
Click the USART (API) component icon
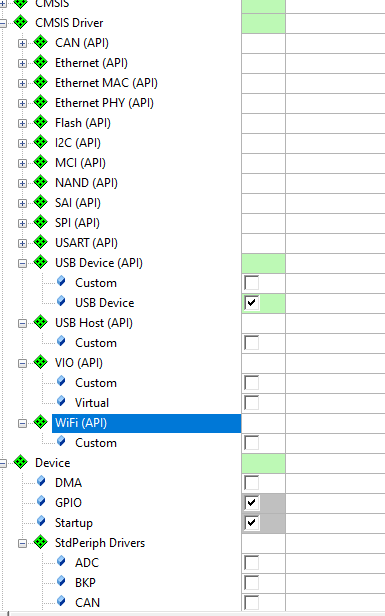(40, 242)
